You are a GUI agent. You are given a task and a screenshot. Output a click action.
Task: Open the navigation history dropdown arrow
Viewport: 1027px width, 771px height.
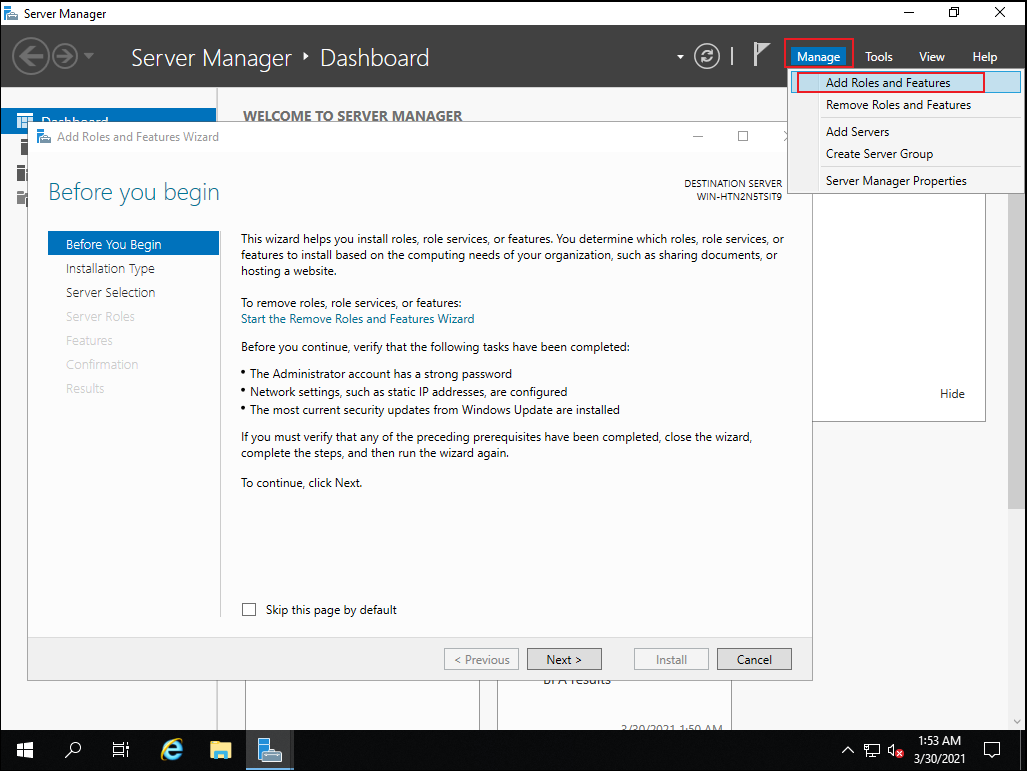coord(89,56)
